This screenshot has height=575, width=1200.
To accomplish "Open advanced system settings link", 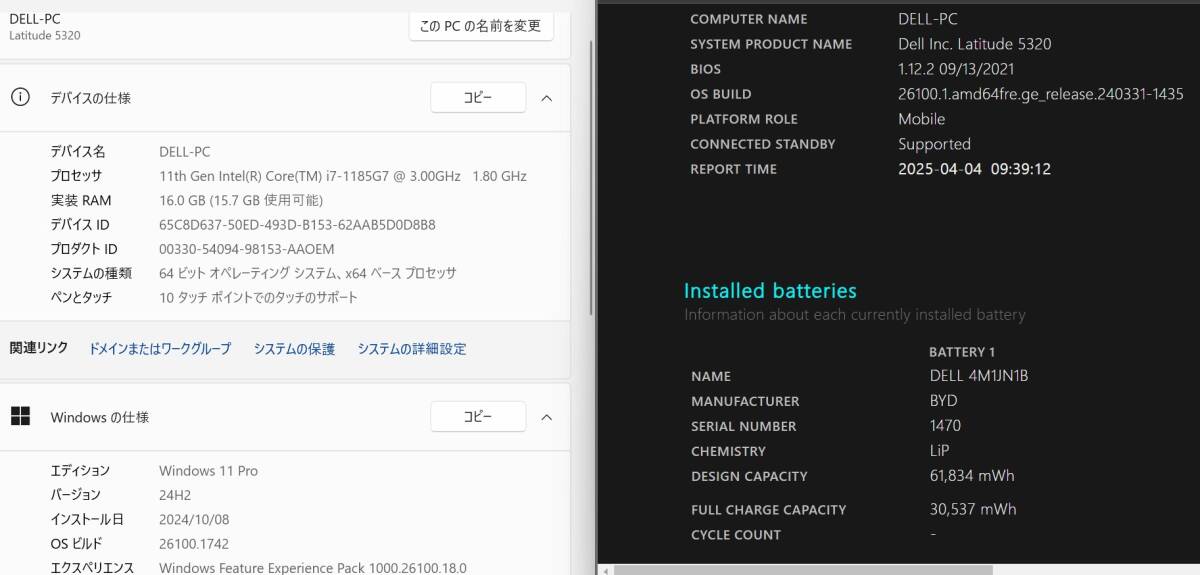I will (x=412, y=349).
